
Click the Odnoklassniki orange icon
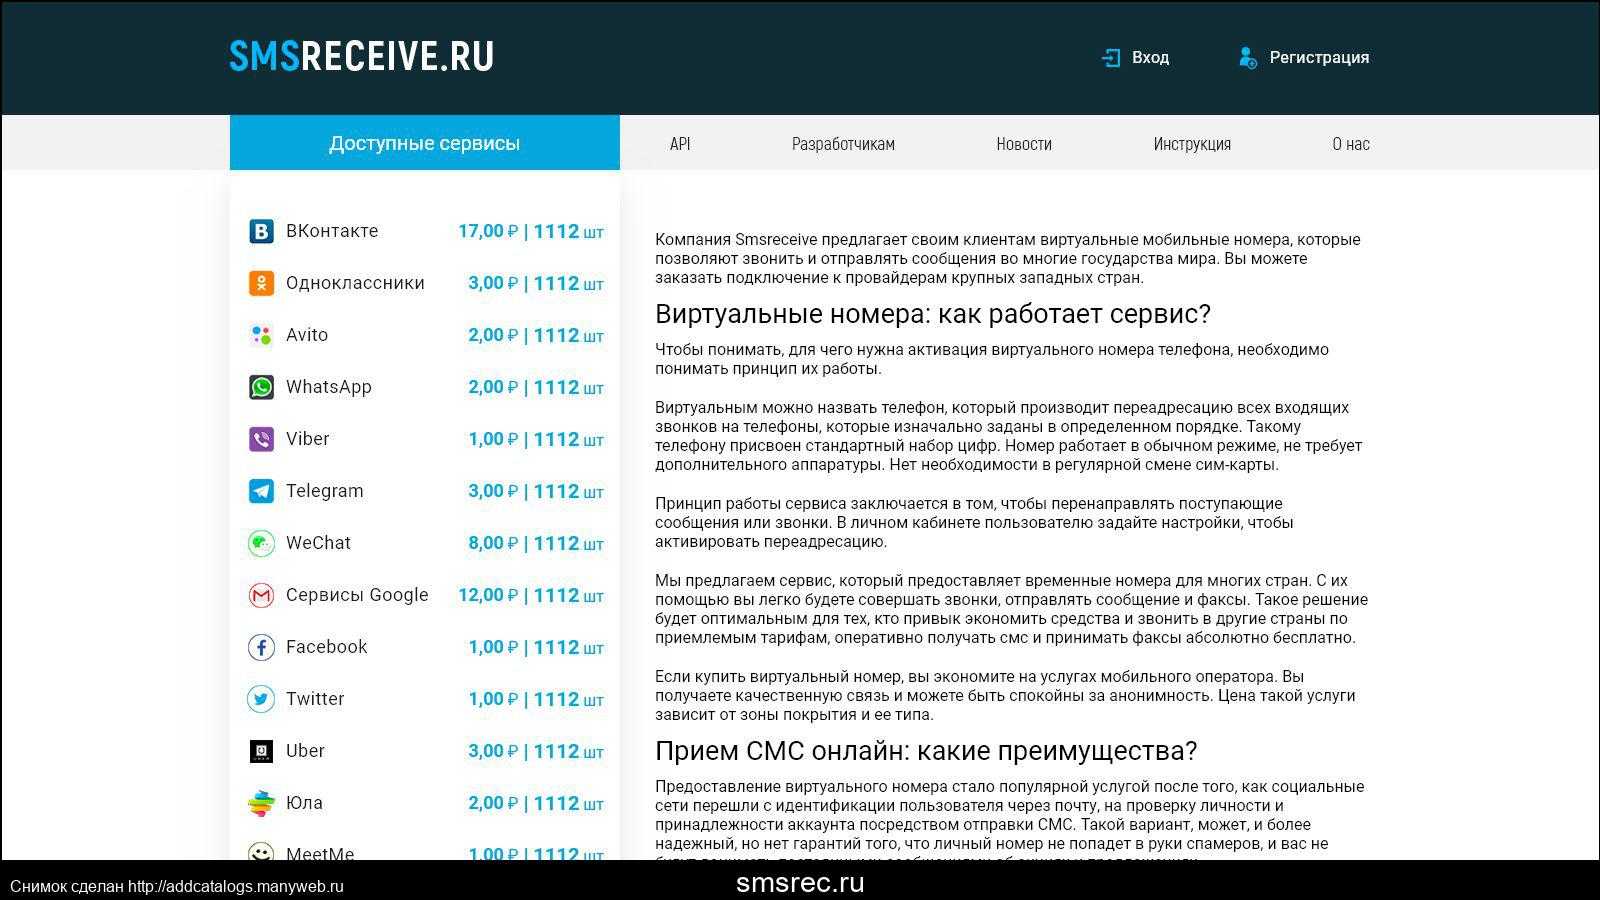[x=261, y=283]
